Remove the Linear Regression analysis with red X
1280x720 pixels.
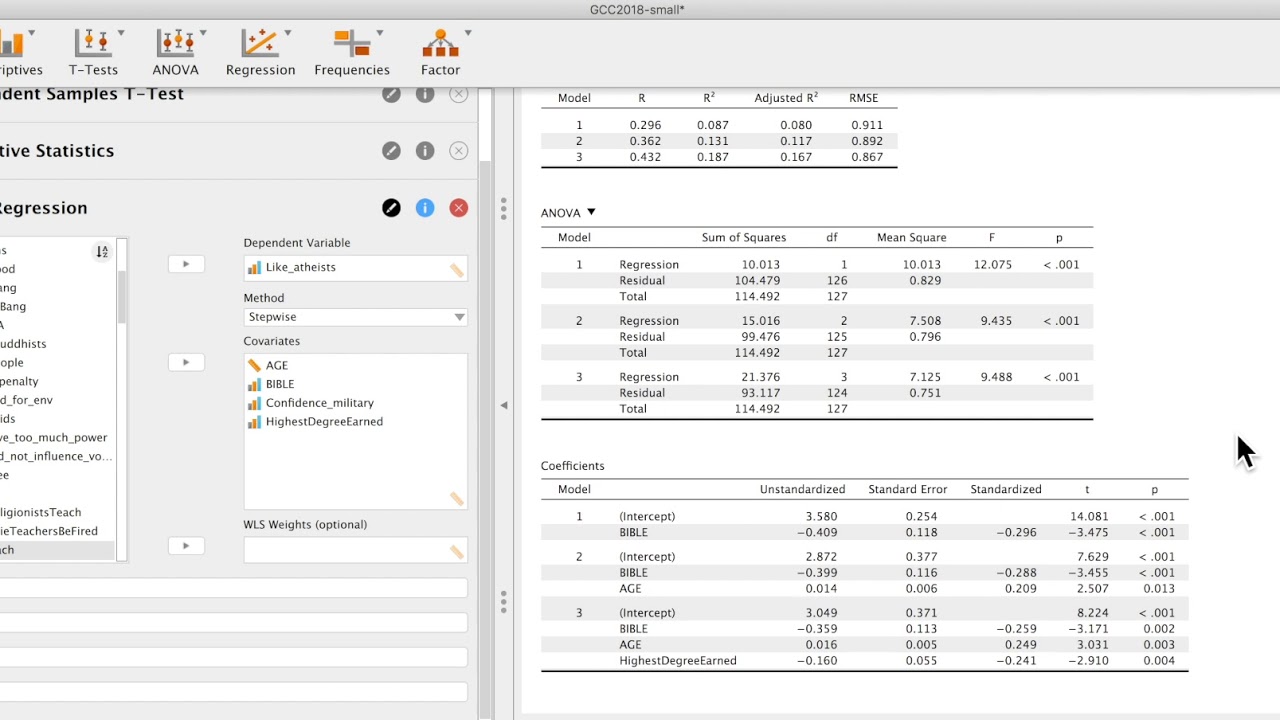(459, 208)
